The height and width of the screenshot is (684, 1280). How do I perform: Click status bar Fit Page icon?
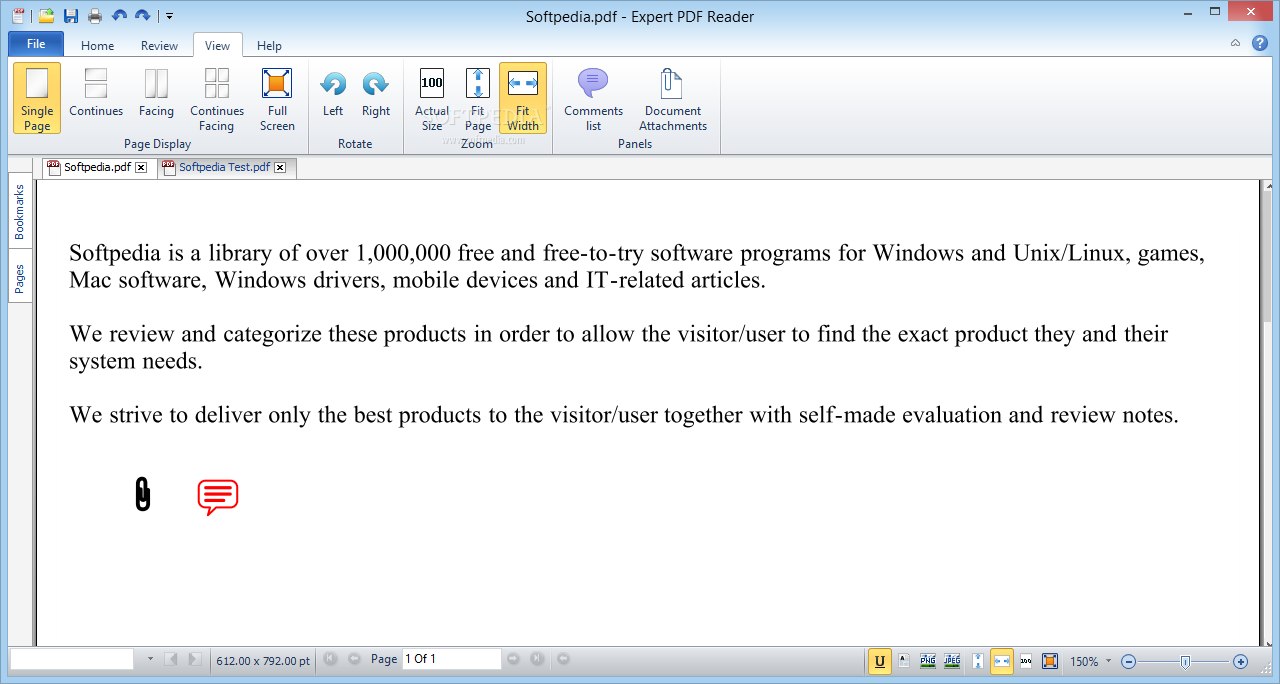(x=977, y=661)
